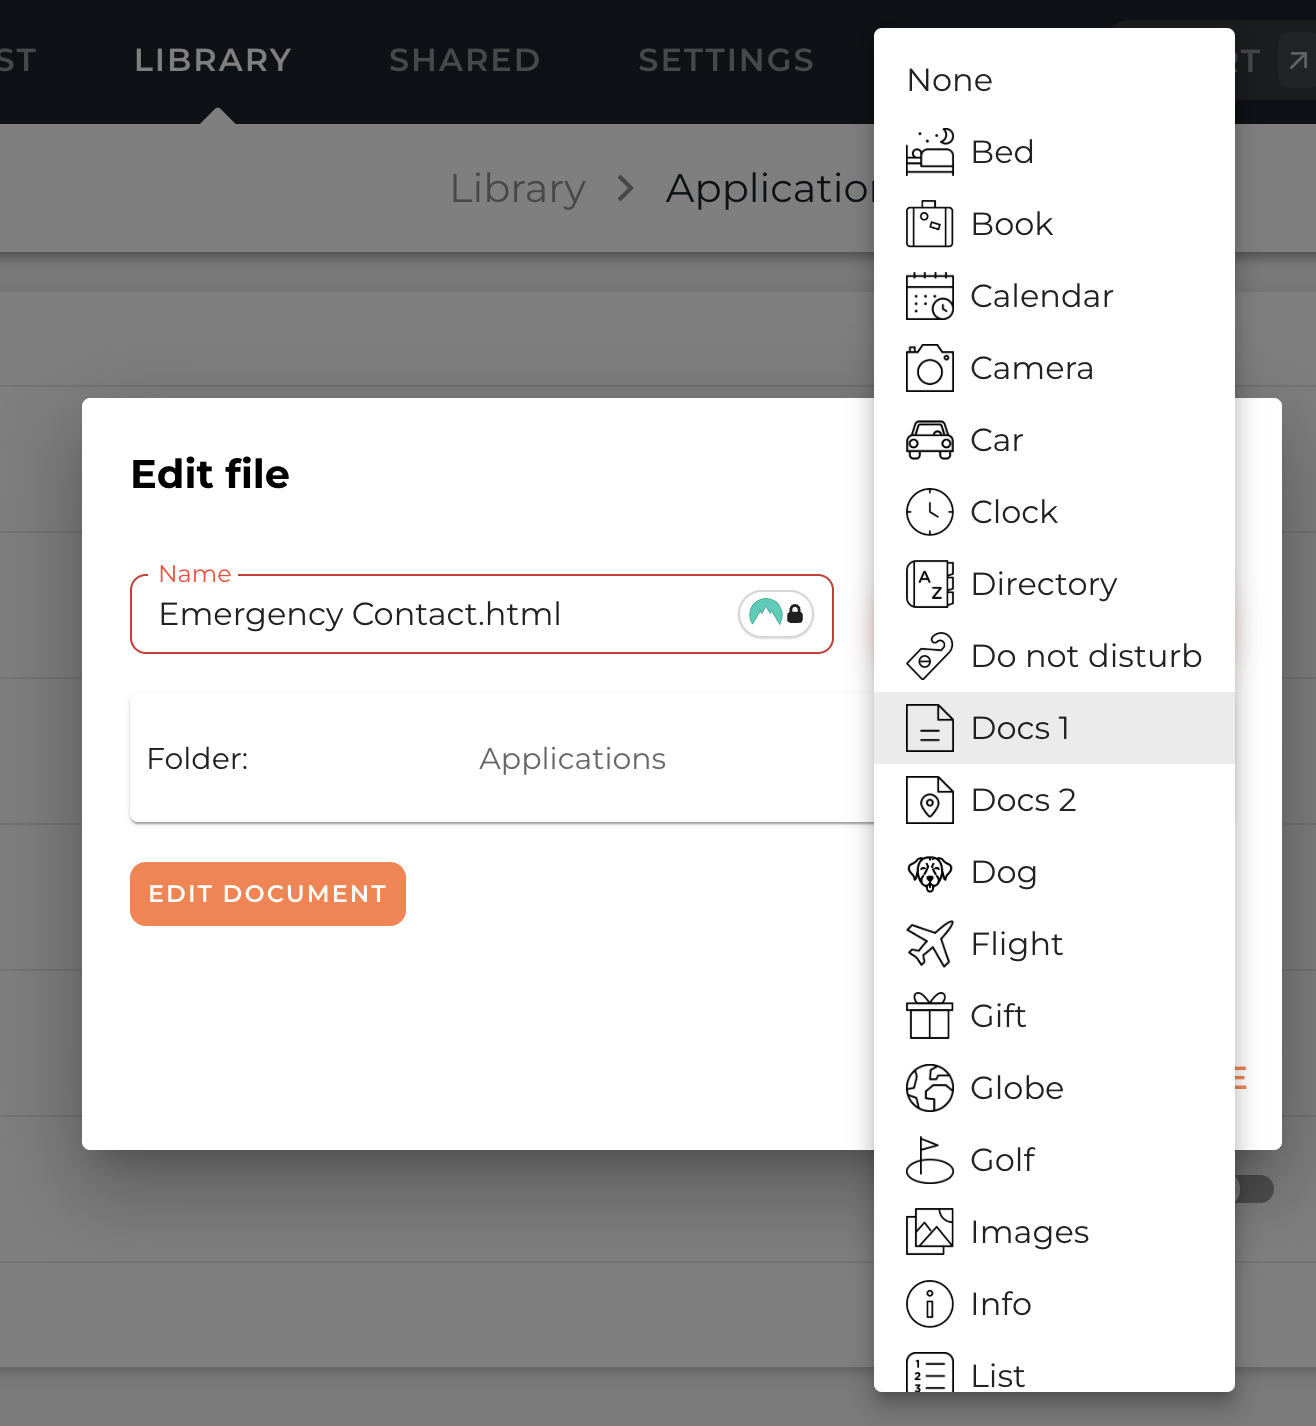Choose the Book icon from list

[1011, 224]
